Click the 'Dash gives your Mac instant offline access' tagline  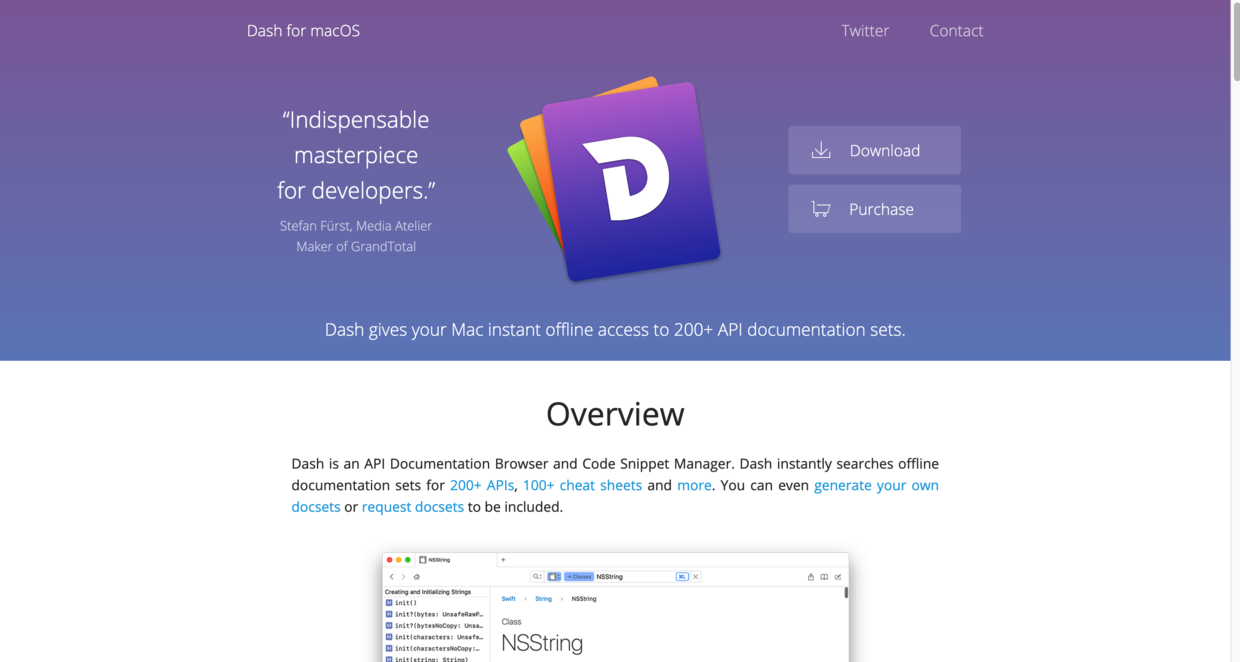615,330
